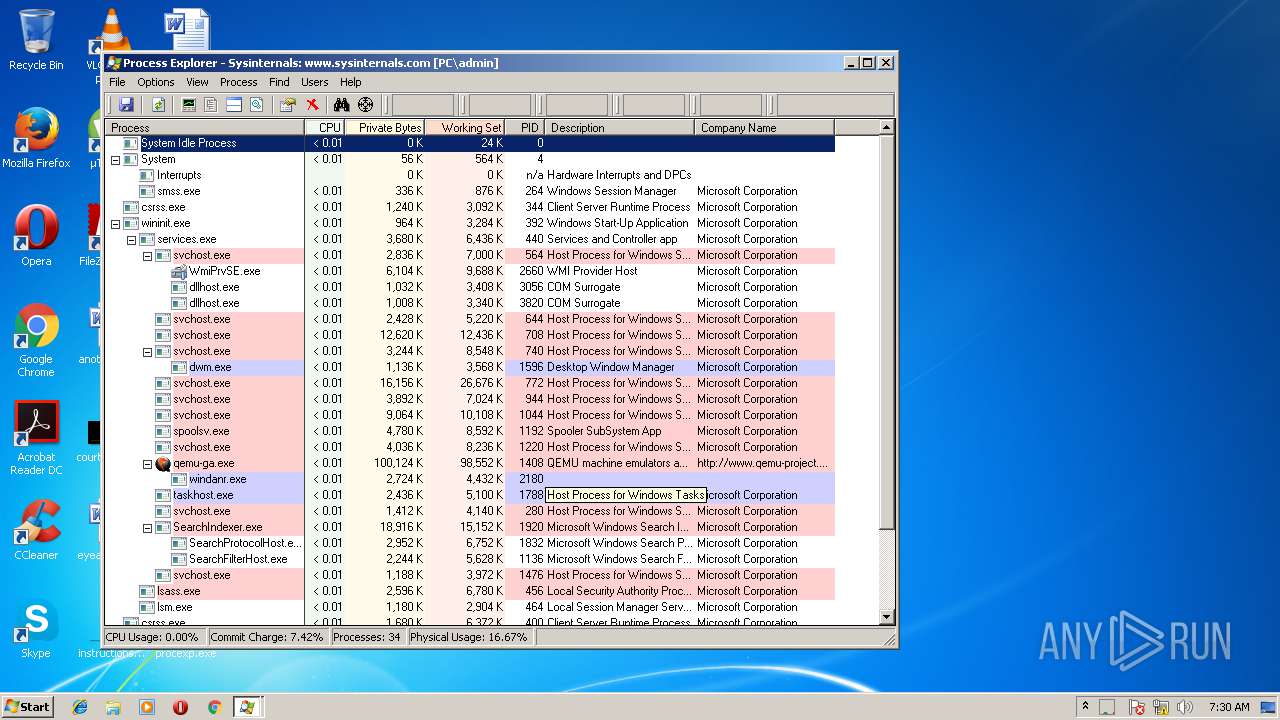1280x720 pixels.
Task: Click the crosshair Find Window's Process icon
Action: coord(365,105)
